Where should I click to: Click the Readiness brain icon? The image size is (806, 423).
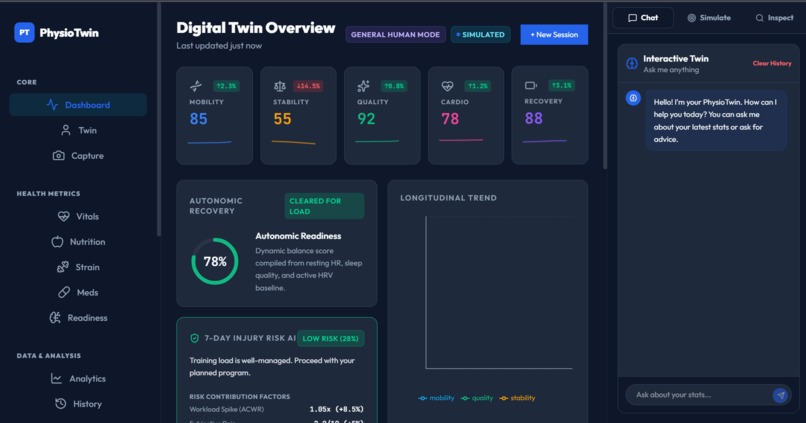tap(55, 318)
